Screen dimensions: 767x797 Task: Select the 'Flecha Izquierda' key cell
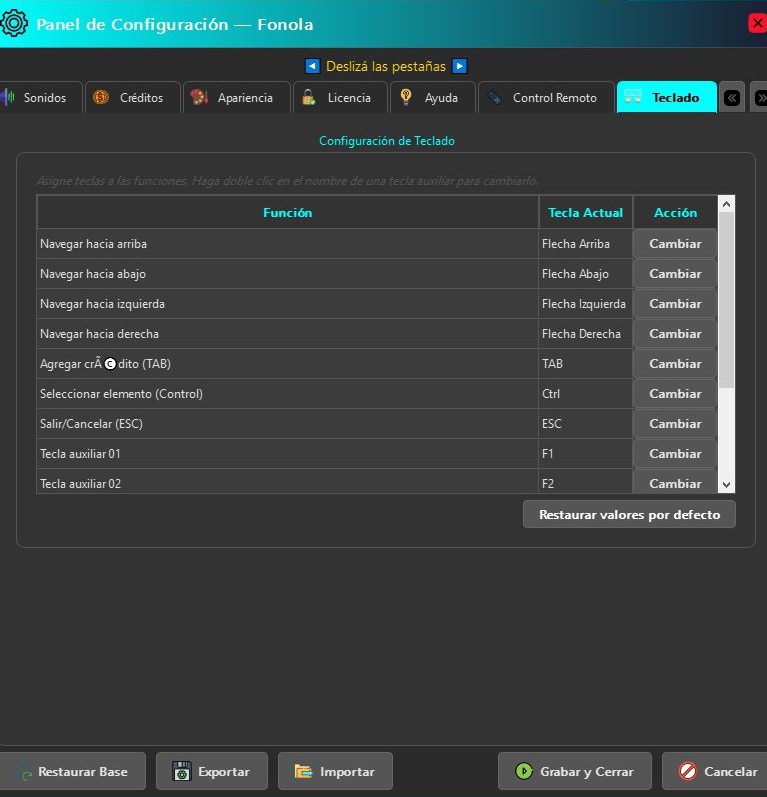click(586, 304)
